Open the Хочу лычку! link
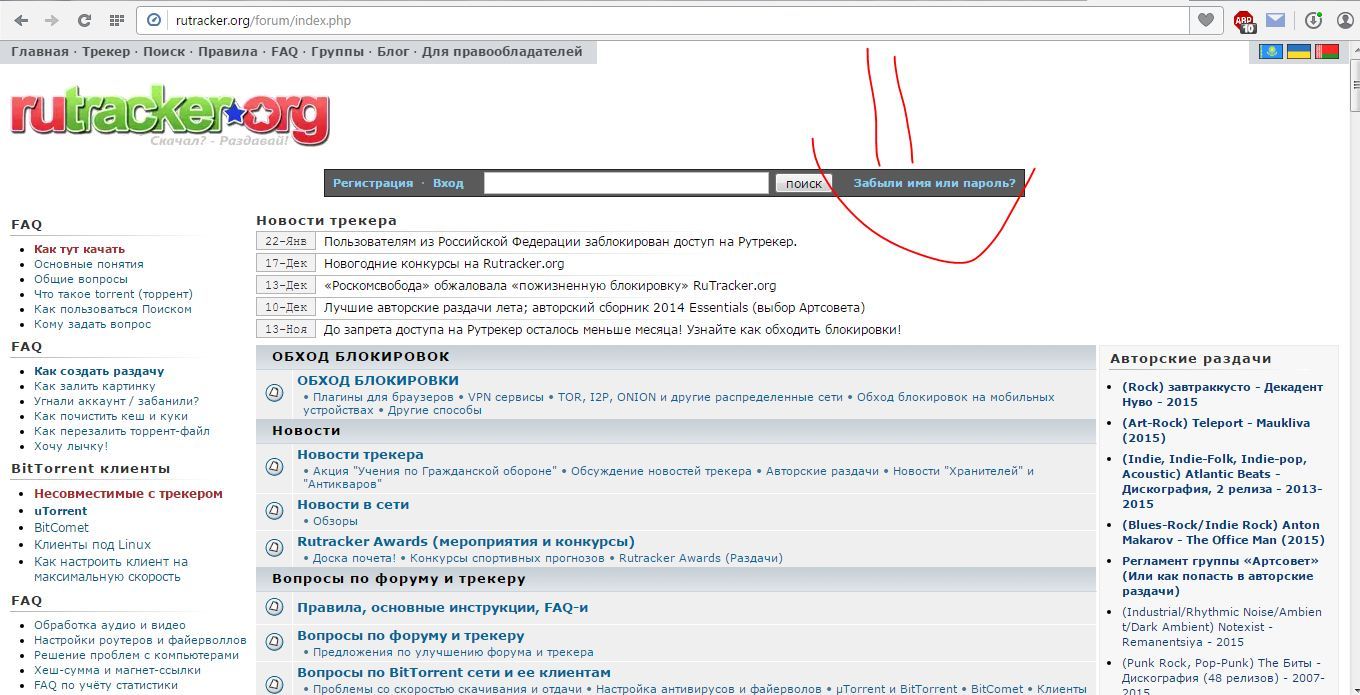 (x=71, y=446)
